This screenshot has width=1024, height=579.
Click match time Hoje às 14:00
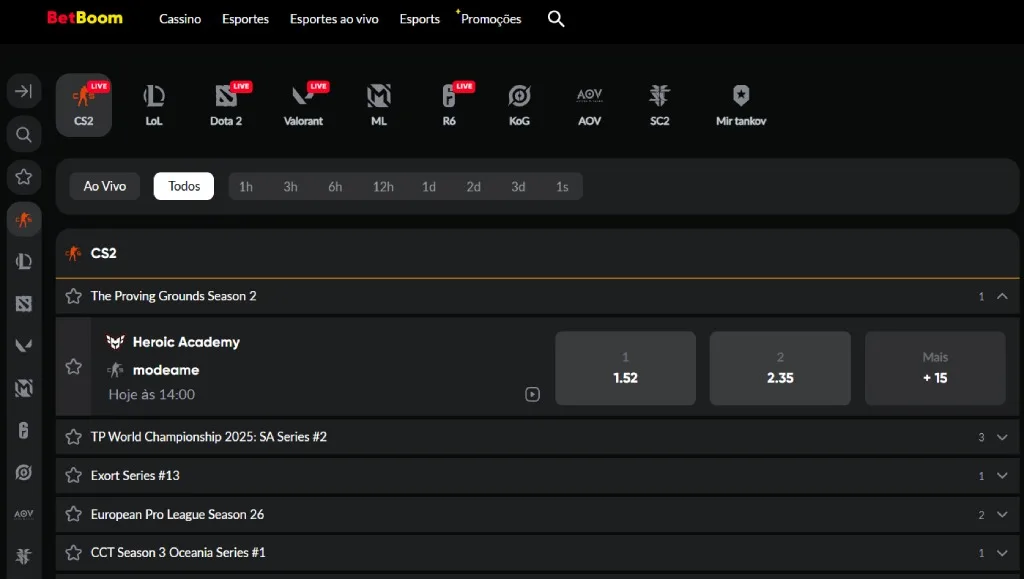152,394
